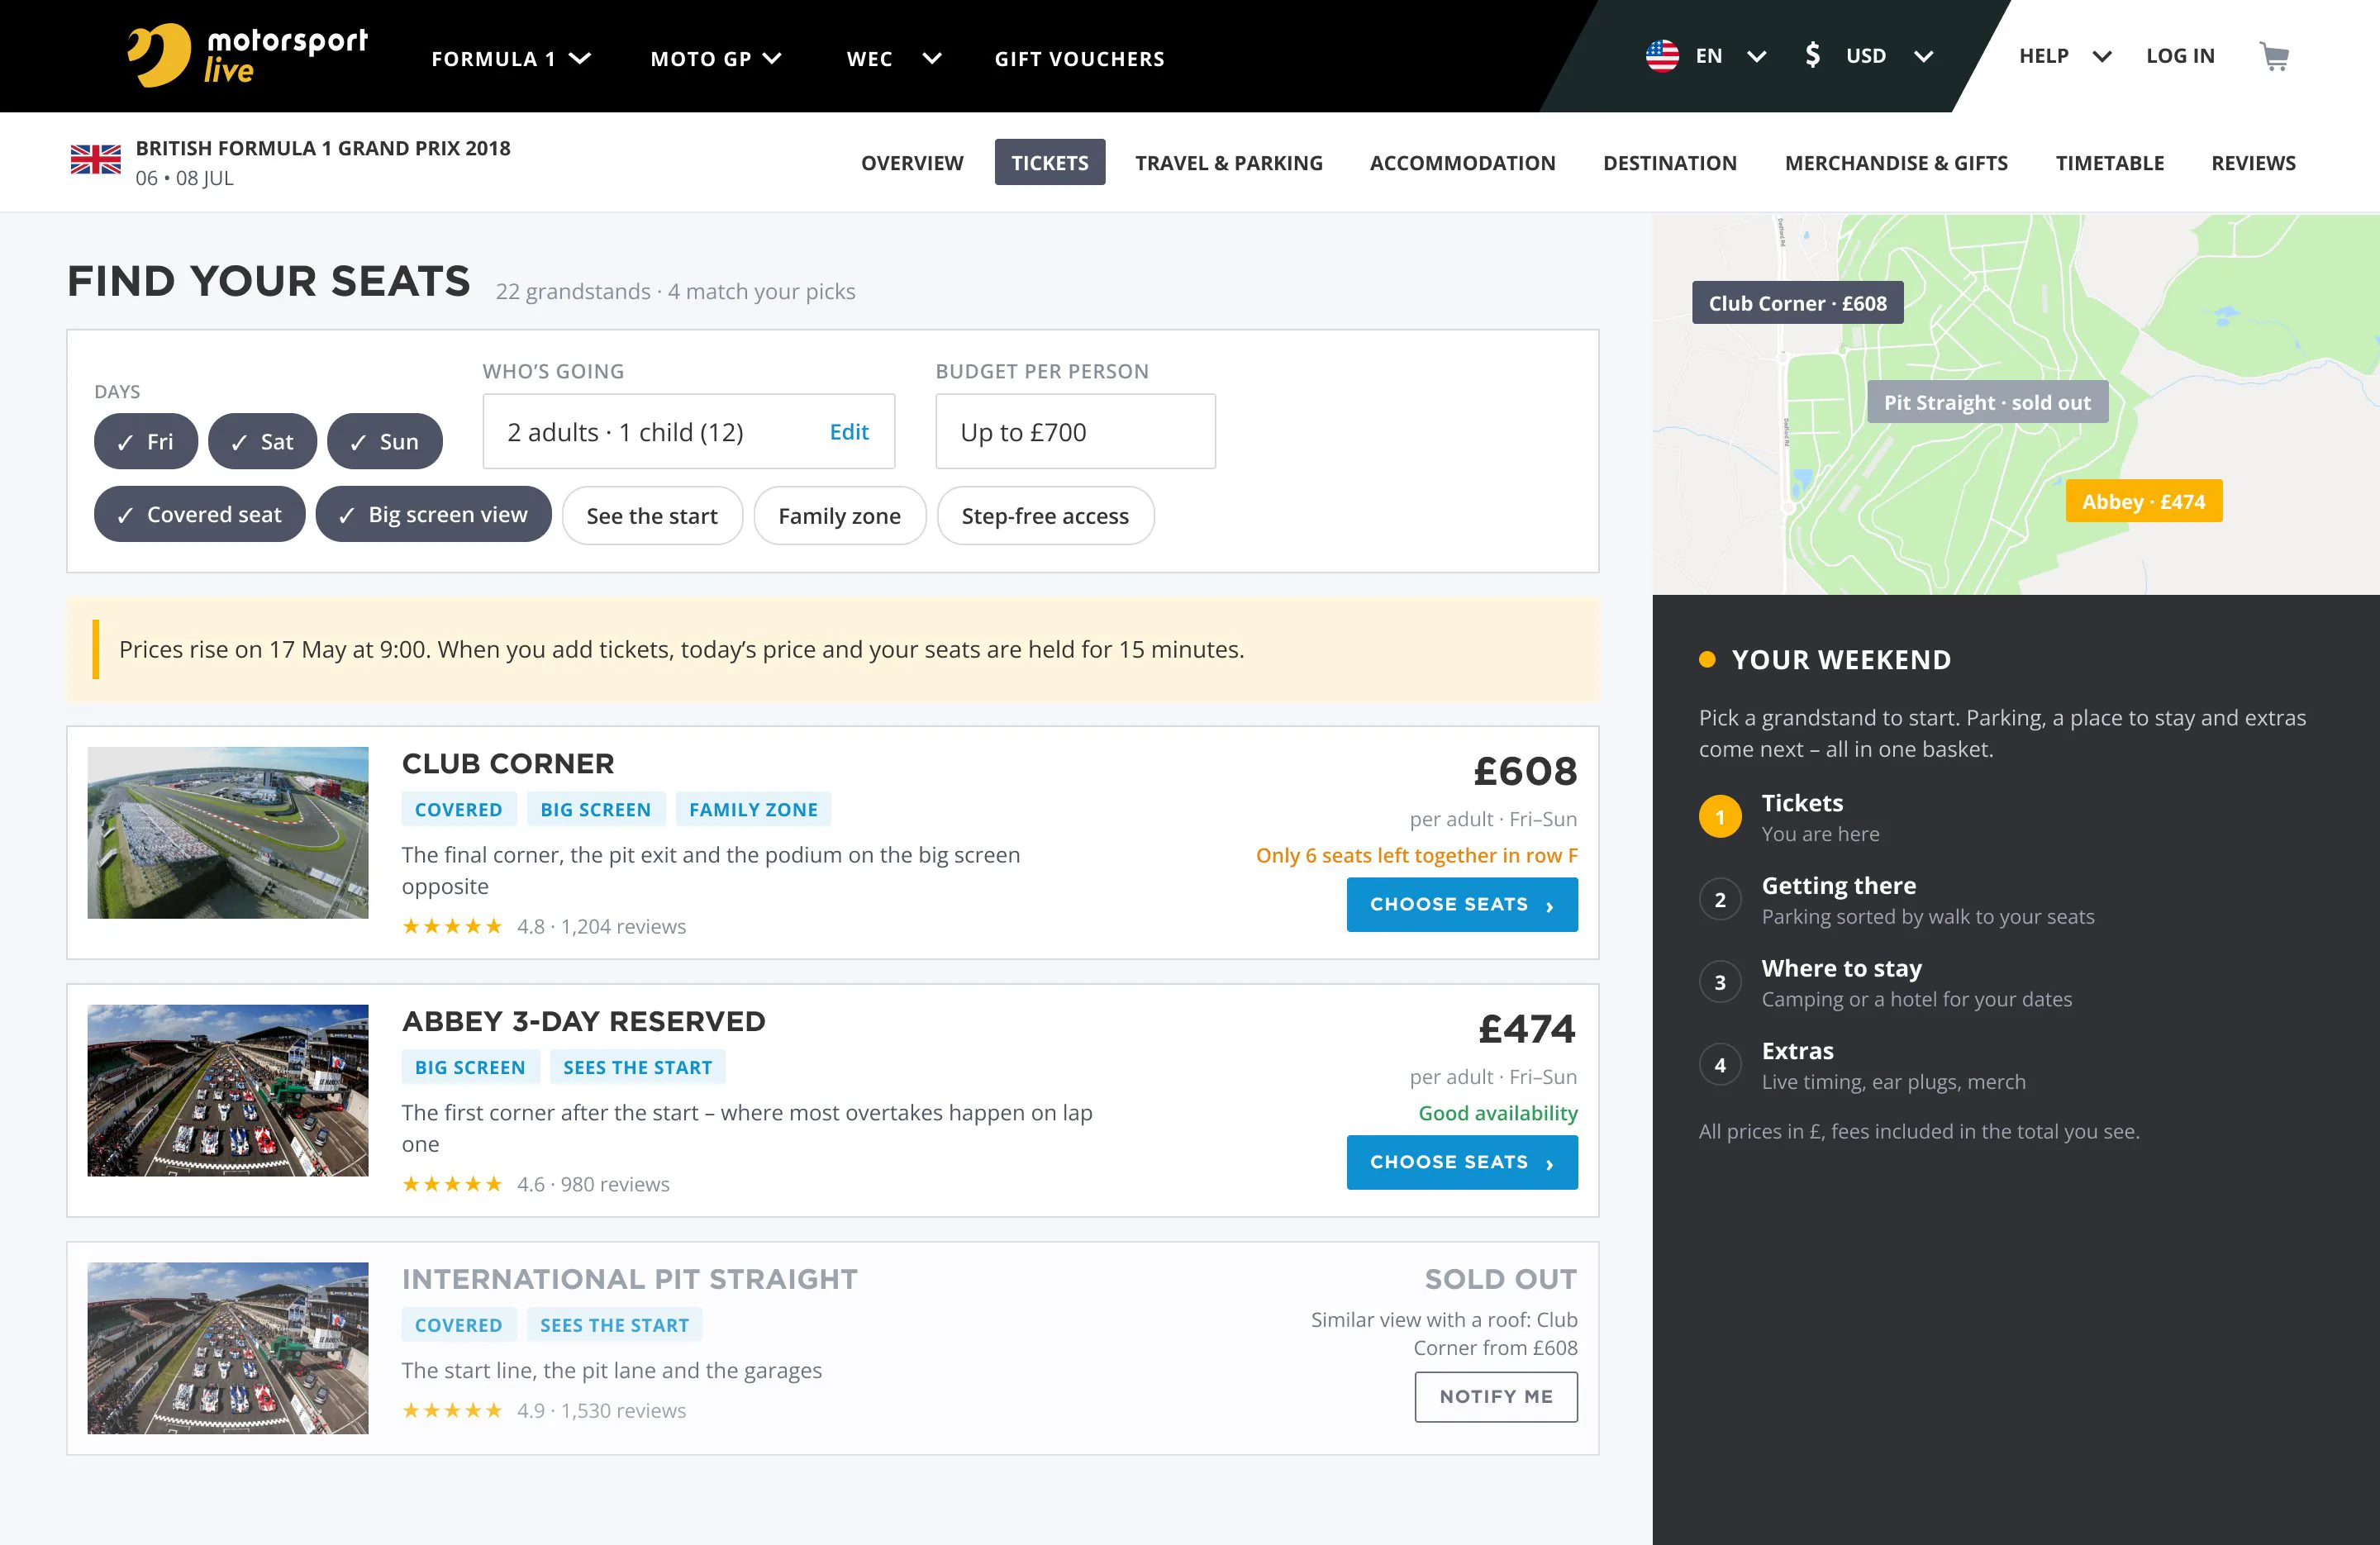Open the Reviews tab
The width and height of the screenshot is (2380, 1545).
[2253, 162]
